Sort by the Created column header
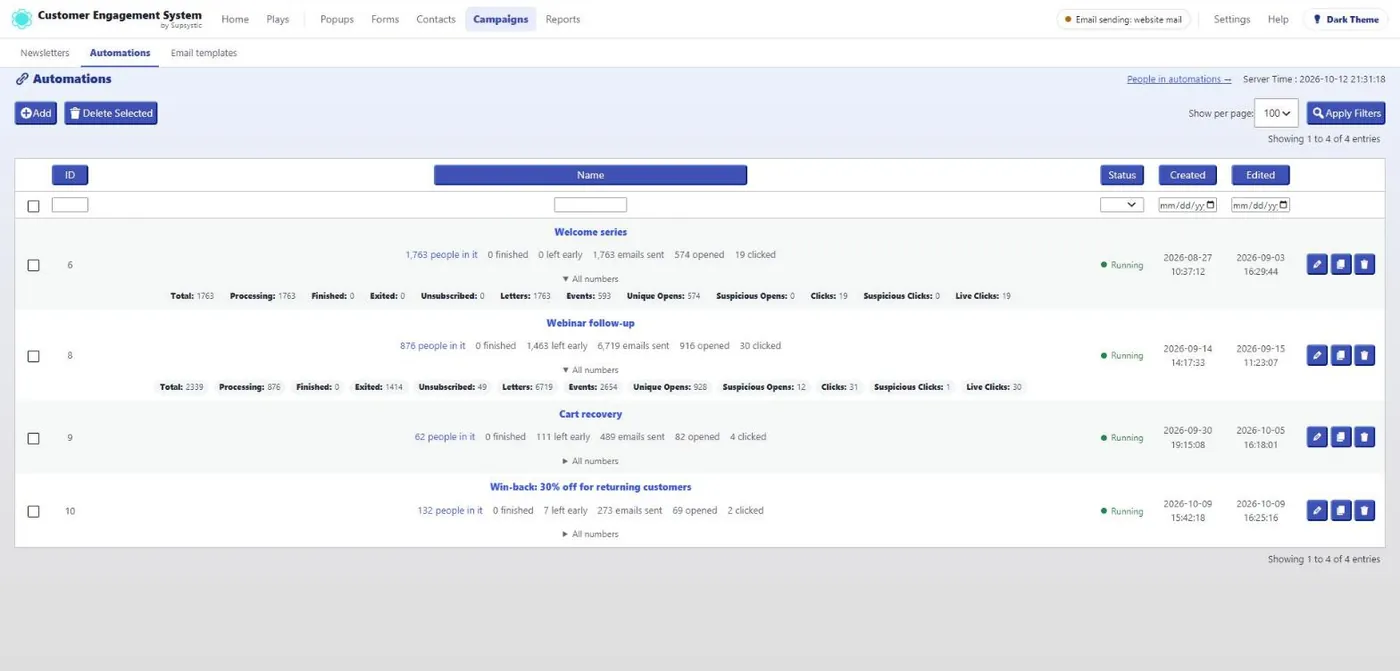The height and width of the screenshot is (671, 1400). point(1188,175)
